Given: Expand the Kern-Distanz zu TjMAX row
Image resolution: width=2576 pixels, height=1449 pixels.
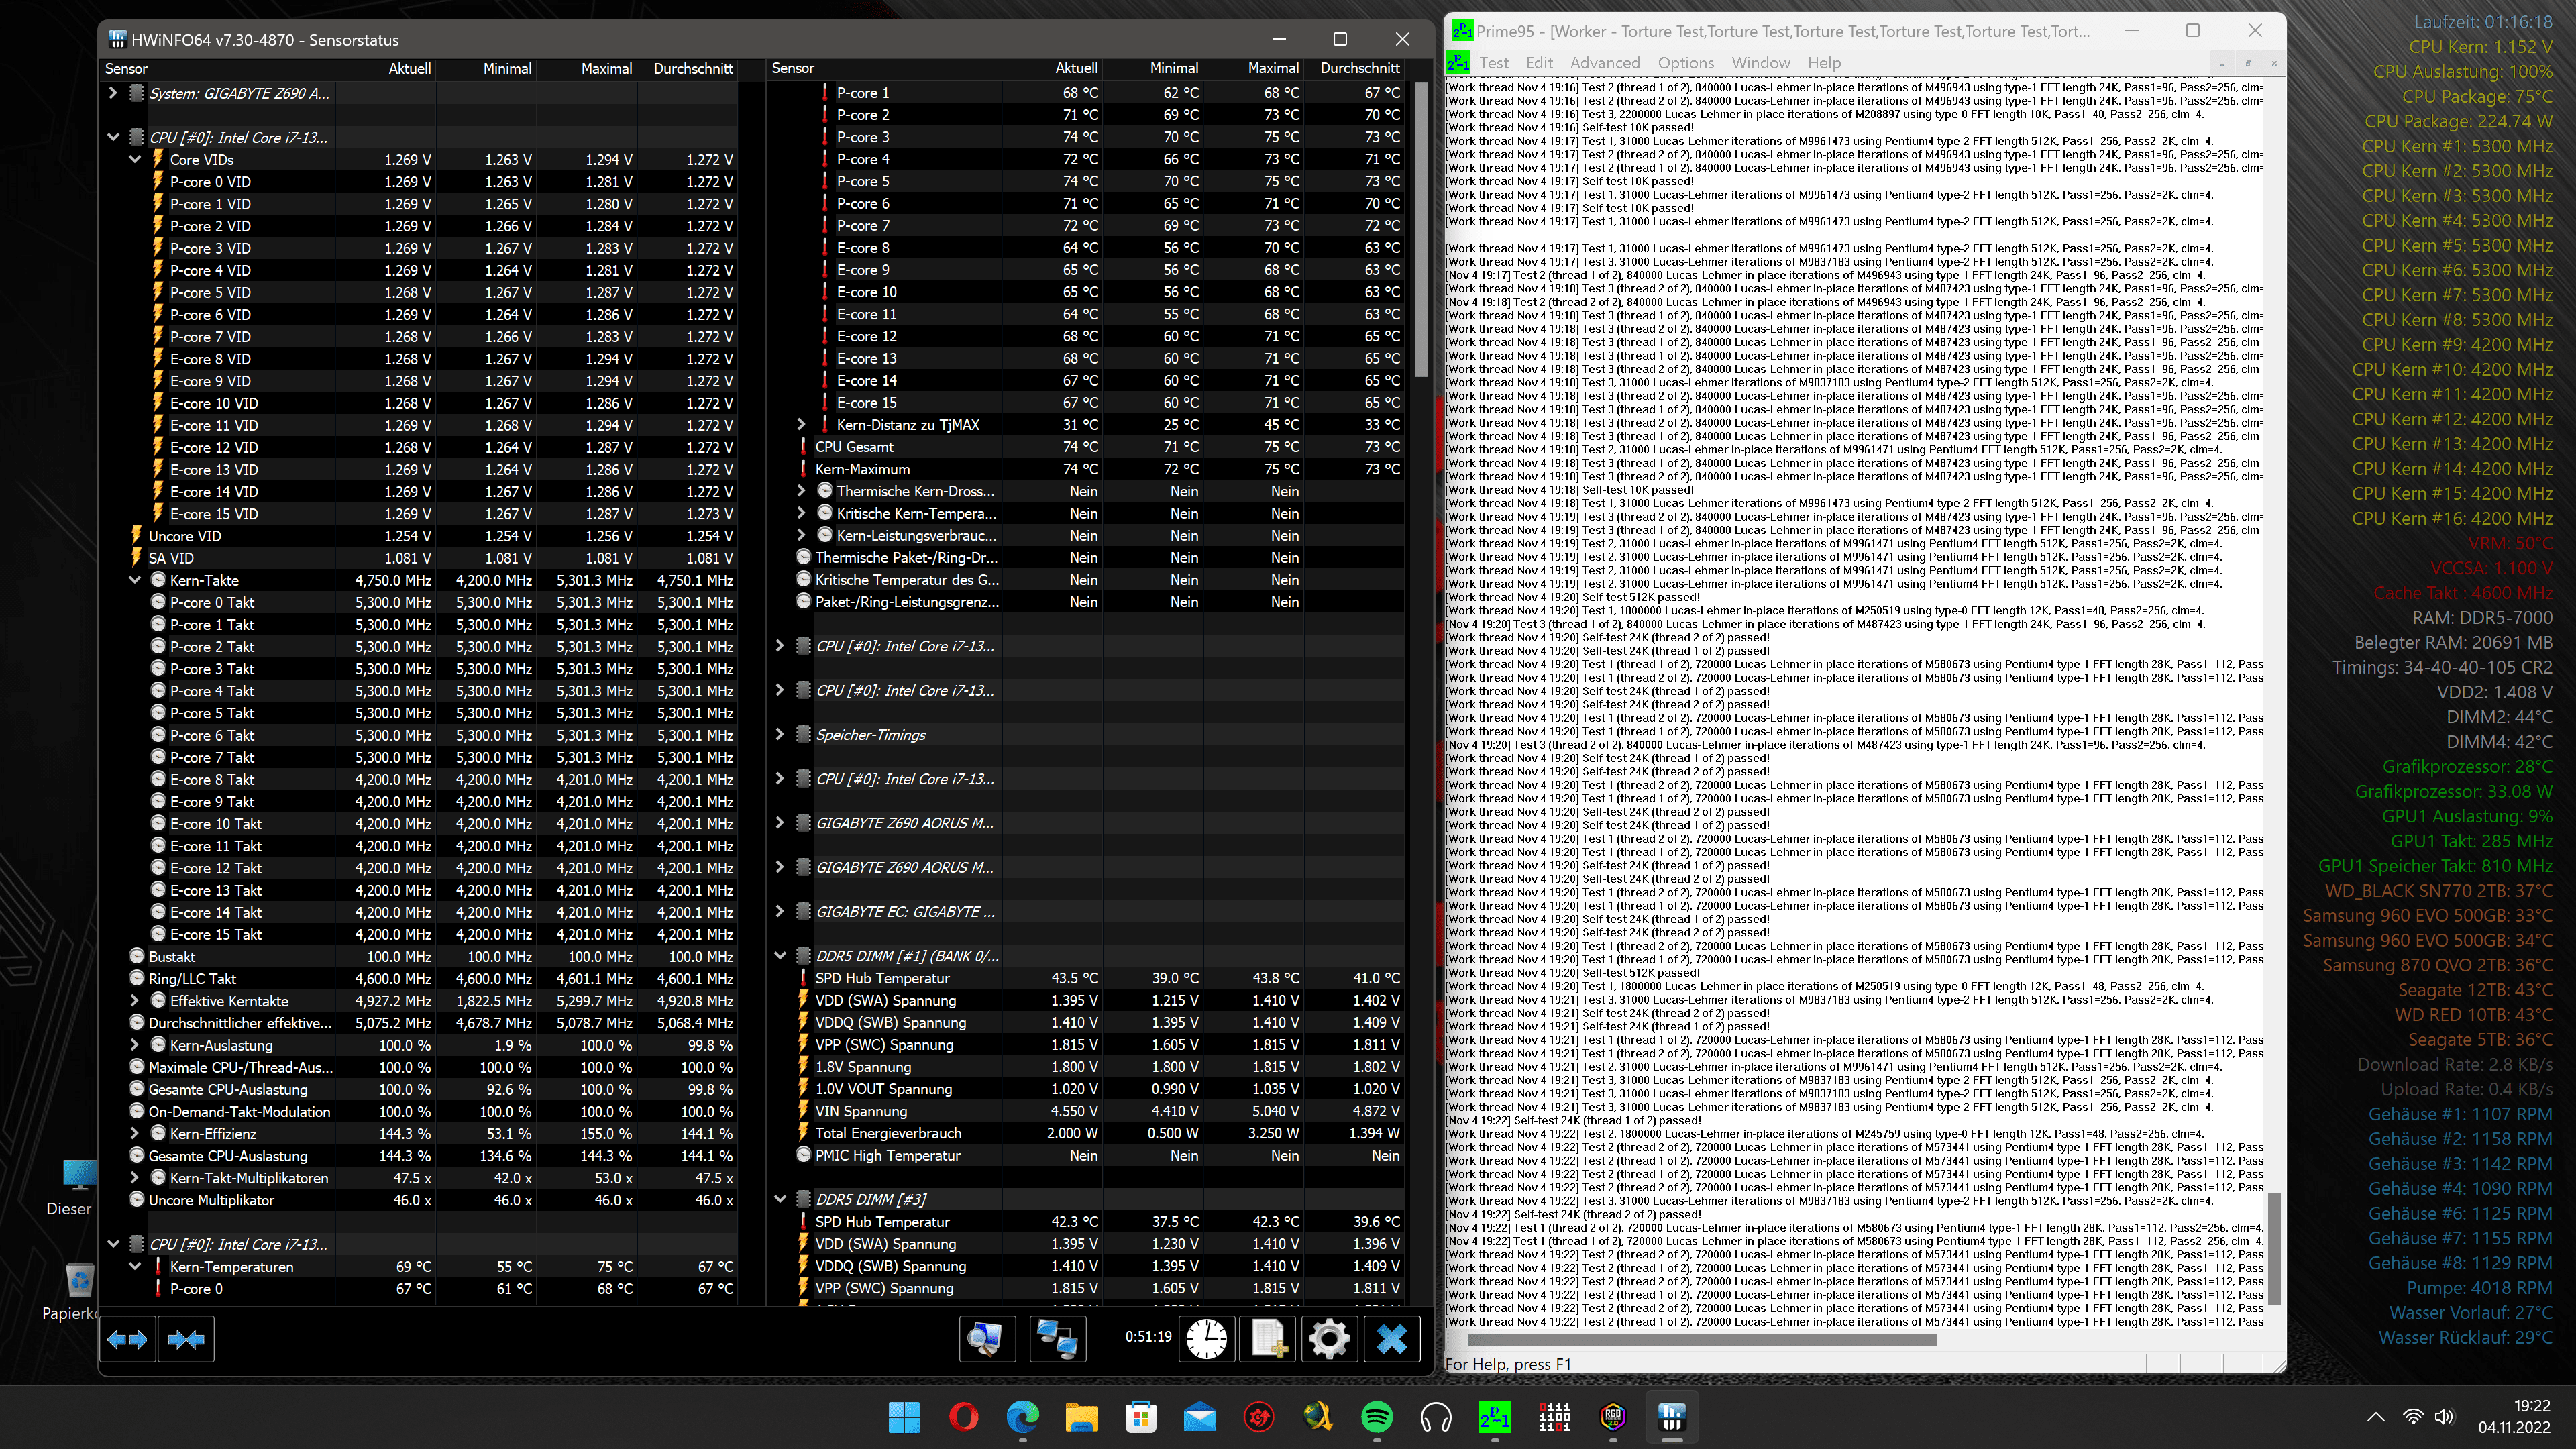Looking at the screenshot, I should click(801, 425).
